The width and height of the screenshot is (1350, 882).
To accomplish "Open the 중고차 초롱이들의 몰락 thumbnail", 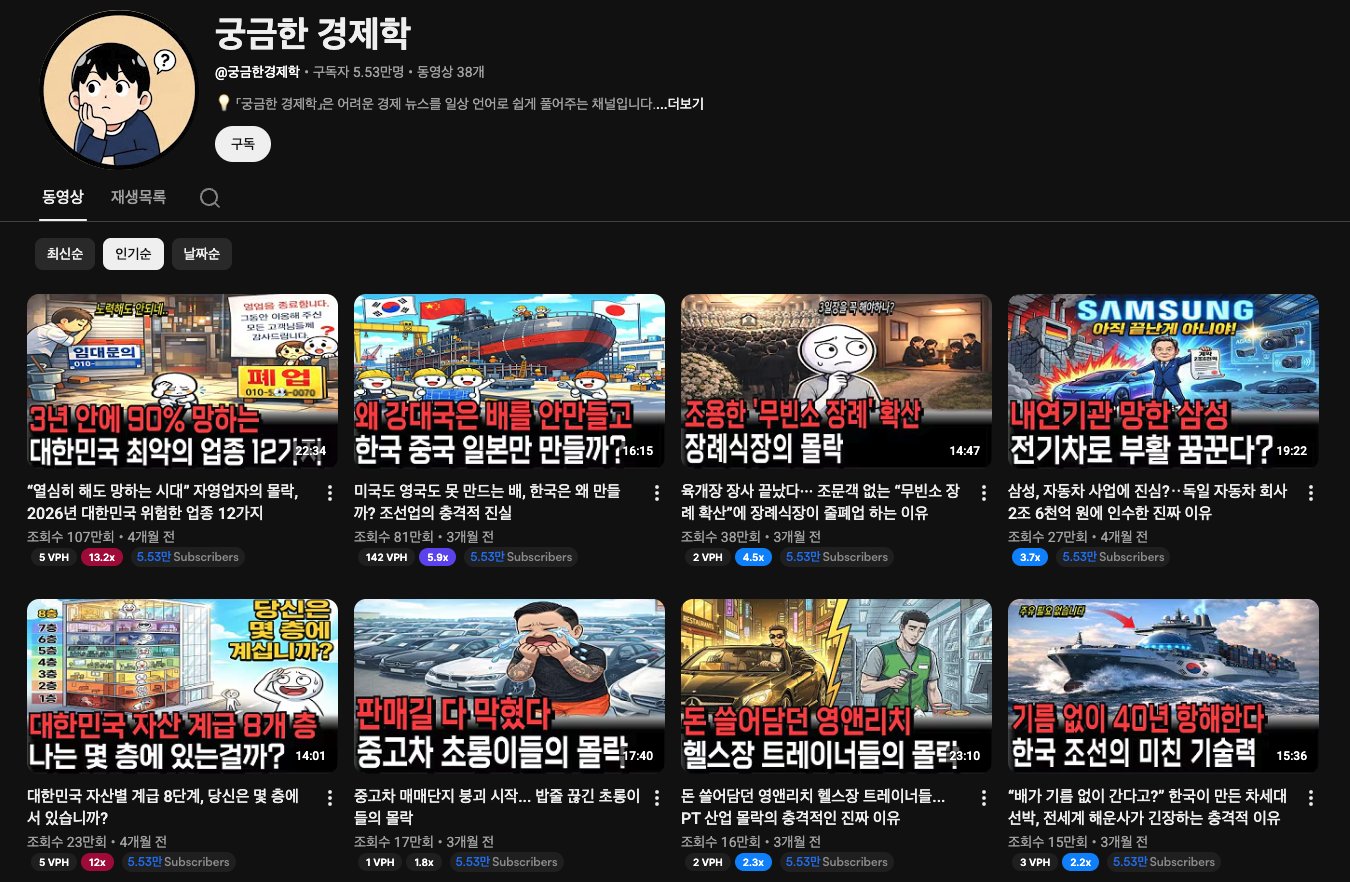I will tap(509, 686).
